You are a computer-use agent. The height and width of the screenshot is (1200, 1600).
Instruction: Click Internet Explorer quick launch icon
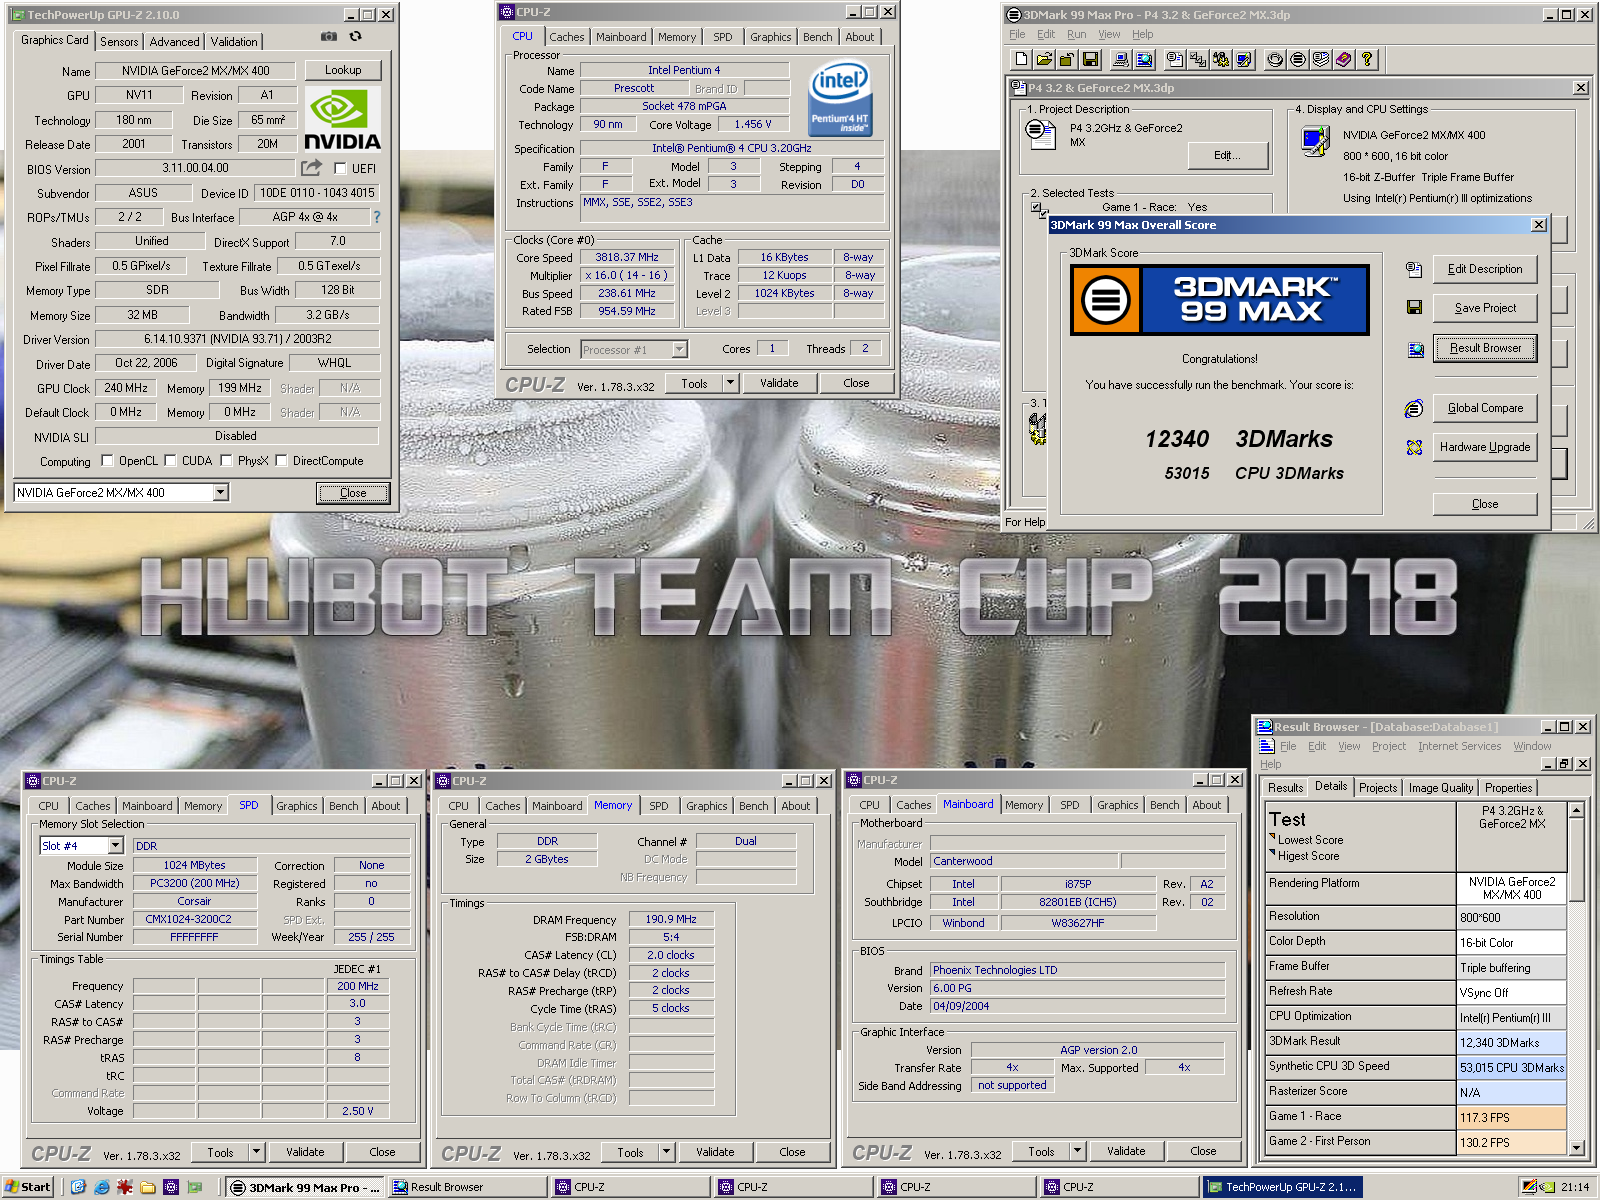101,1187
